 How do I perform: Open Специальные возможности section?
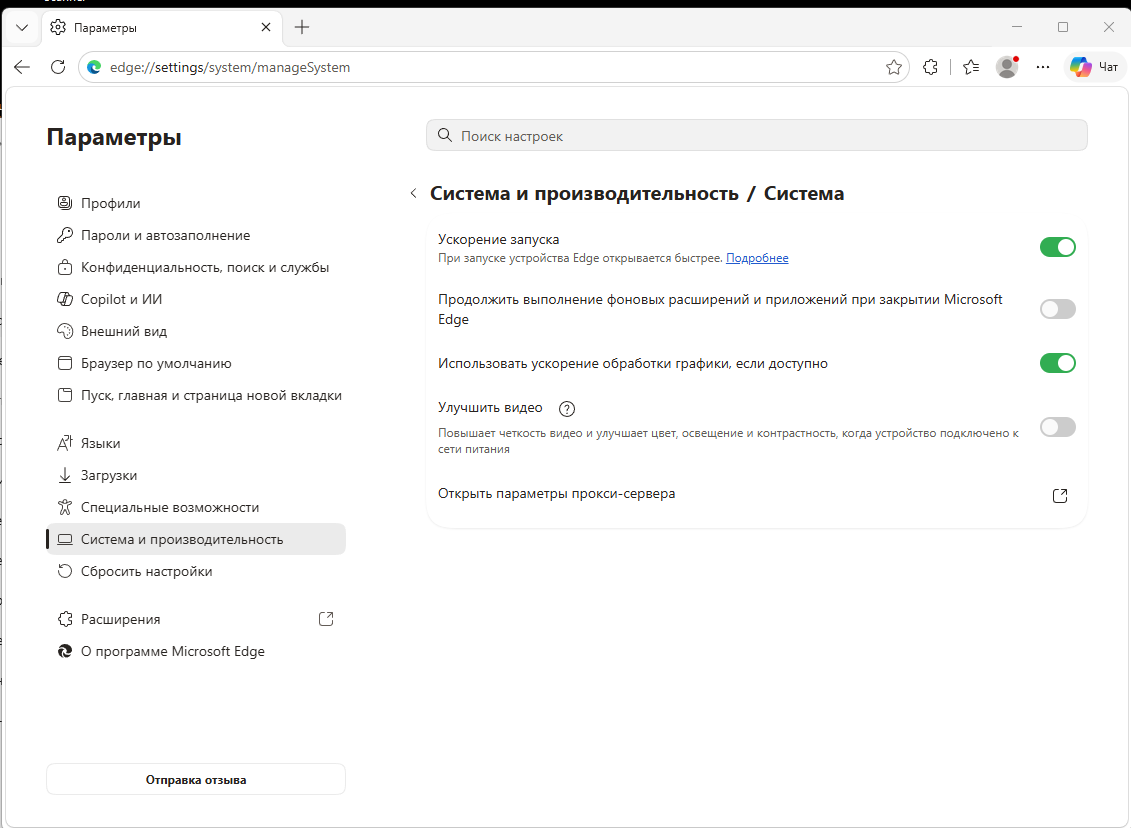(x=196, y=507)
